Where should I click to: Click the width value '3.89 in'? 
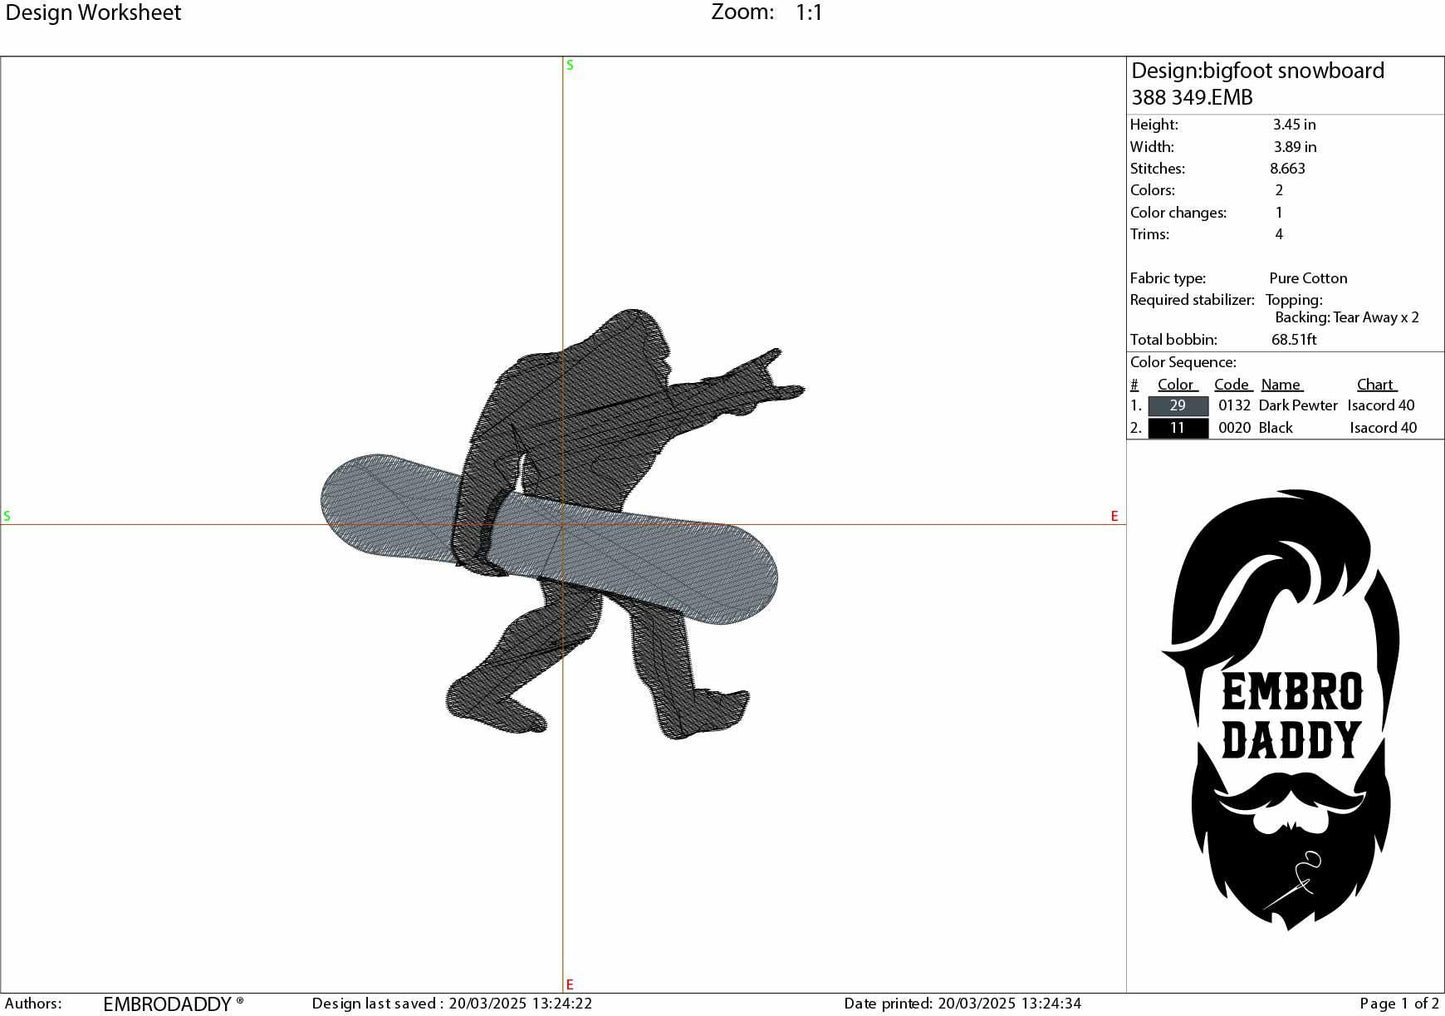coord(1295,147)
